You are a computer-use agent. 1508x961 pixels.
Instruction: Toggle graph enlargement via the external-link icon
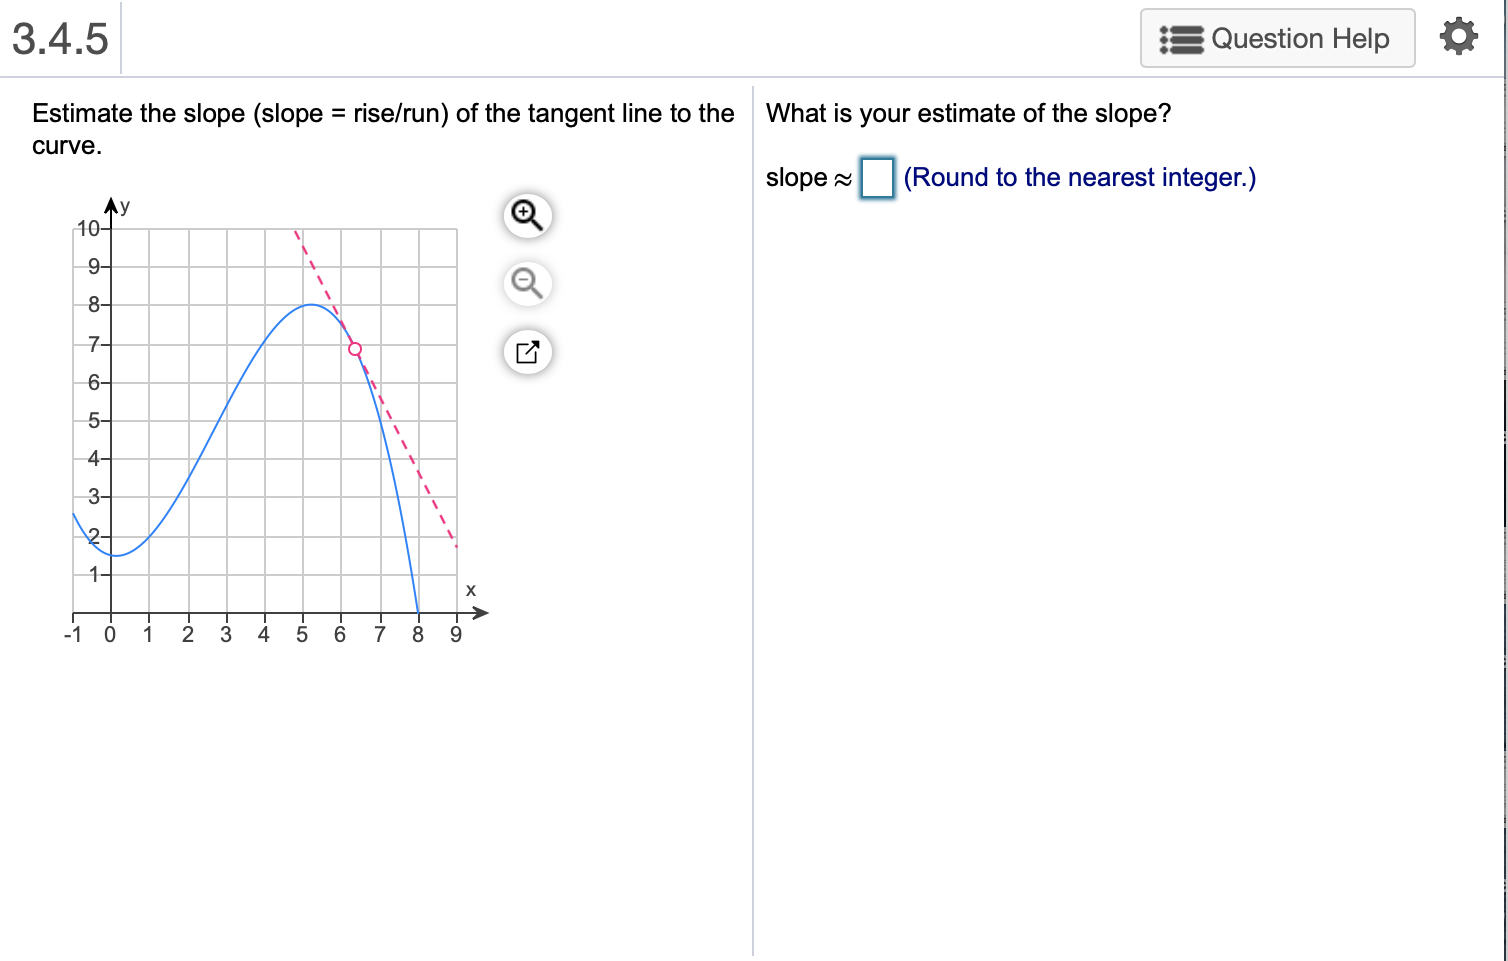[527, 352]
